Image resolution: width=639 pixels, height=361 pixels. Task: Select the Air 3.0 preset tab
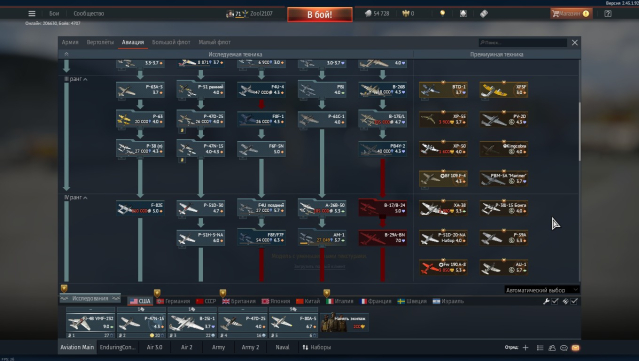click(154, 347)
